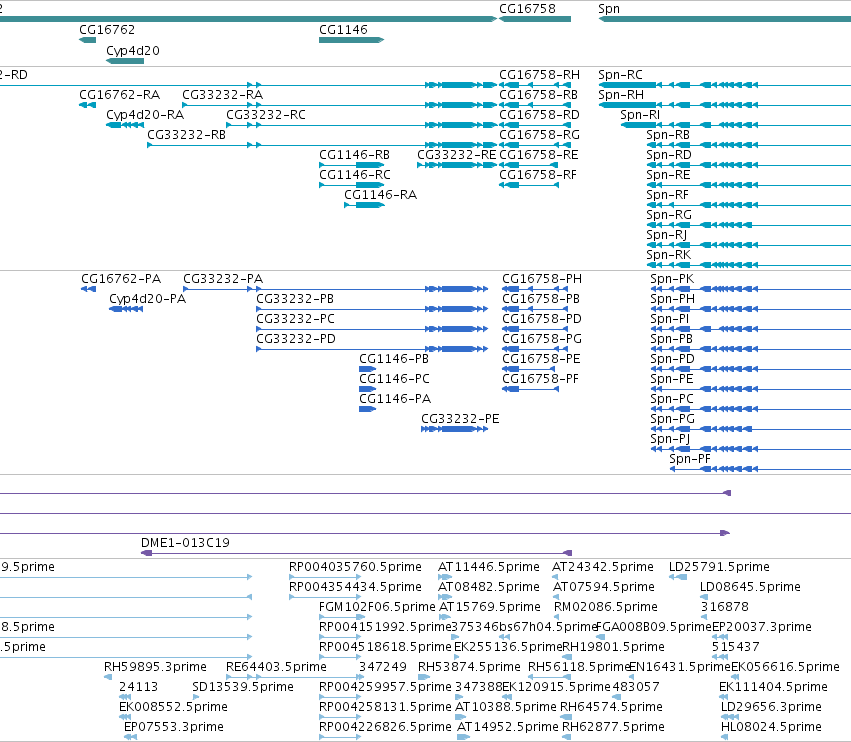The image size is (851, 742).
Task: Open transcript Spn-RC
Action: (620, 75)
